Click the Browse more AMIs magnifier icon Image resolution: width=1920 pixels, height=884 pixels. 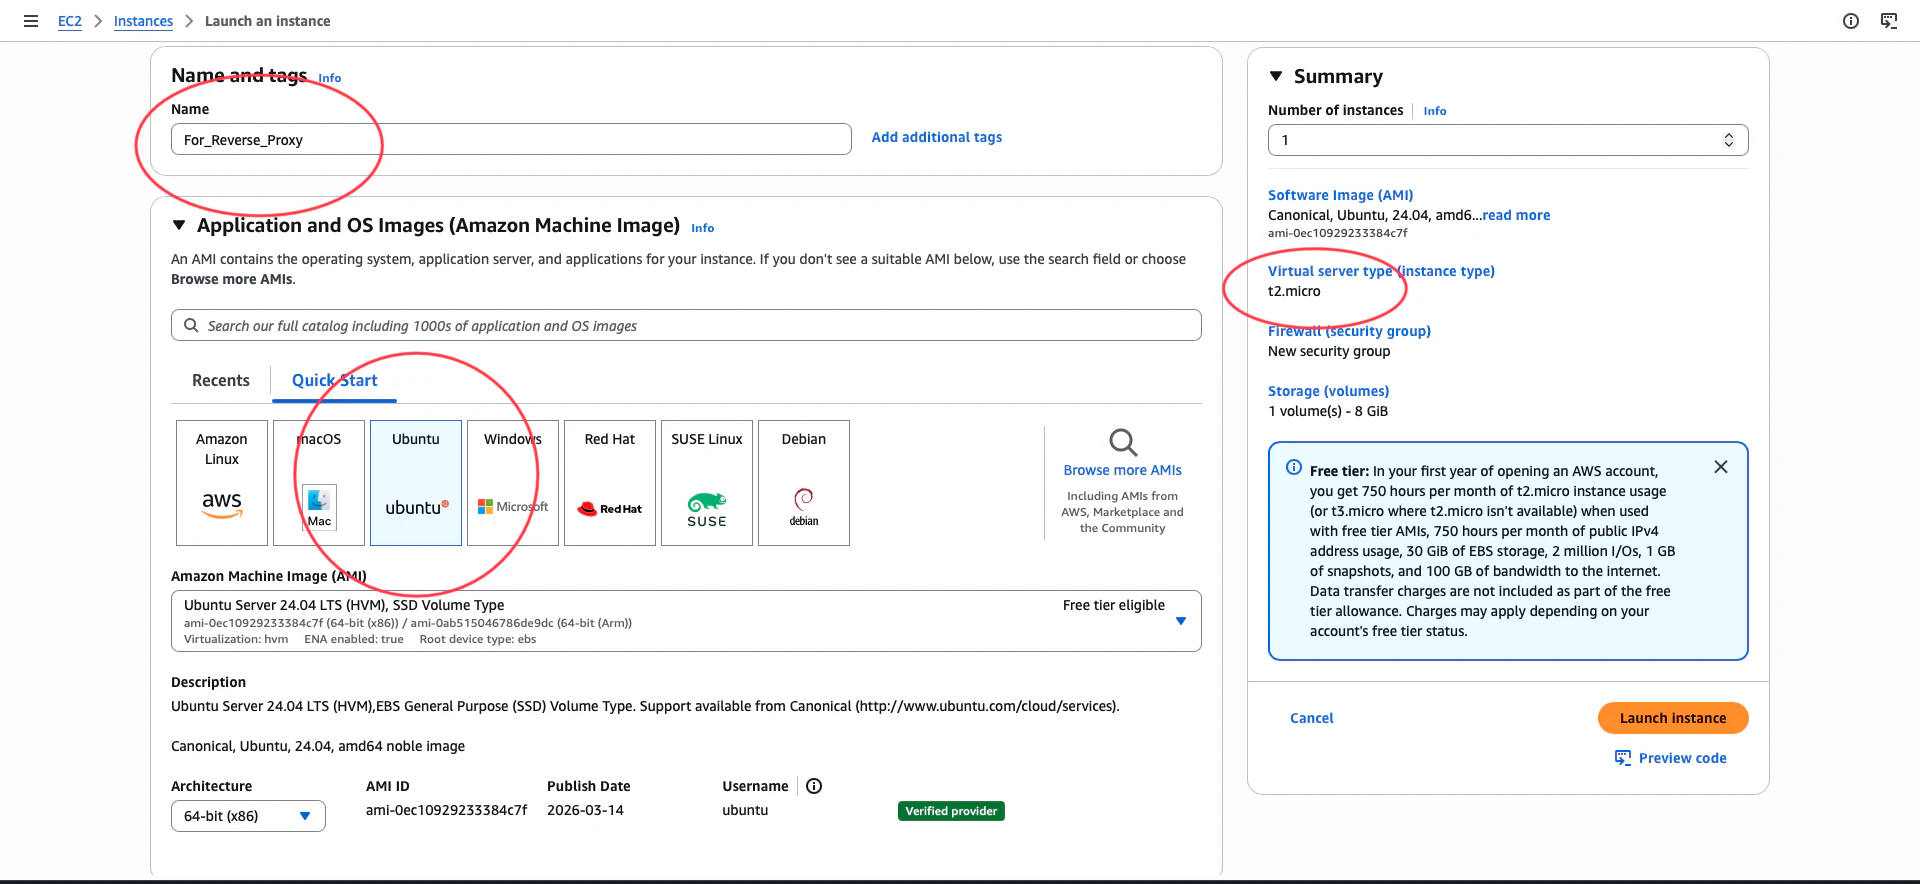pos(1123,442)
